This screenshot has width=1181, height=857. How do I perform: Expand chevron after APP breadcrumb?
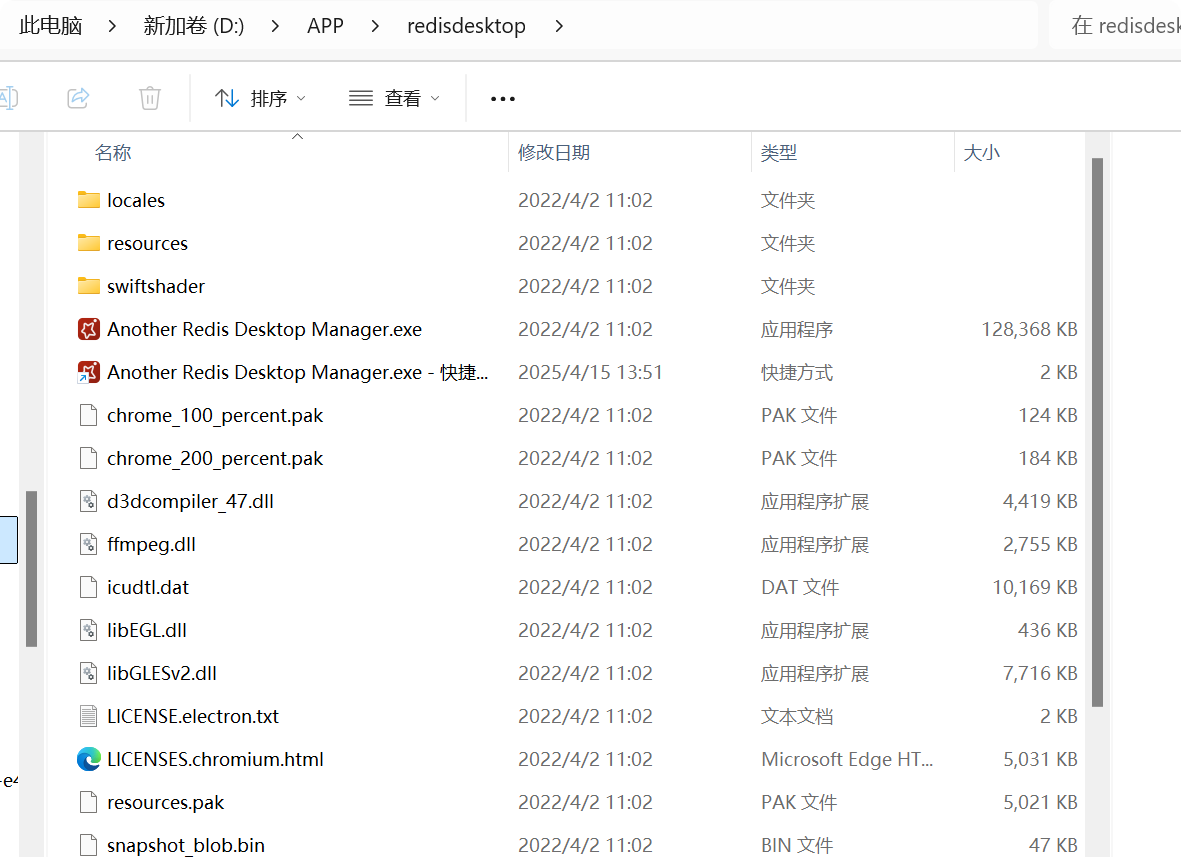pos(375,26)
